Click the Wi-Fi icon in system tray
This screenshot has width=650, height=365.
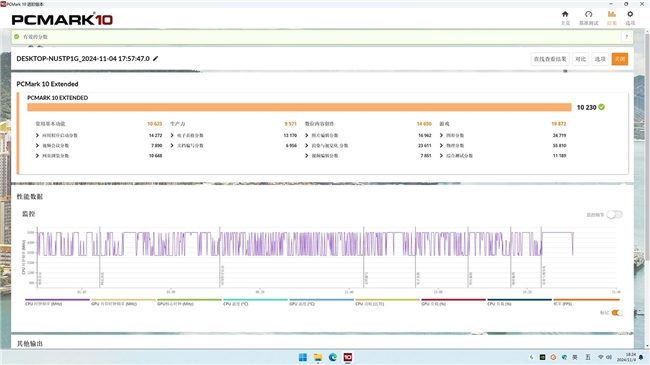(x=600, y=357)
